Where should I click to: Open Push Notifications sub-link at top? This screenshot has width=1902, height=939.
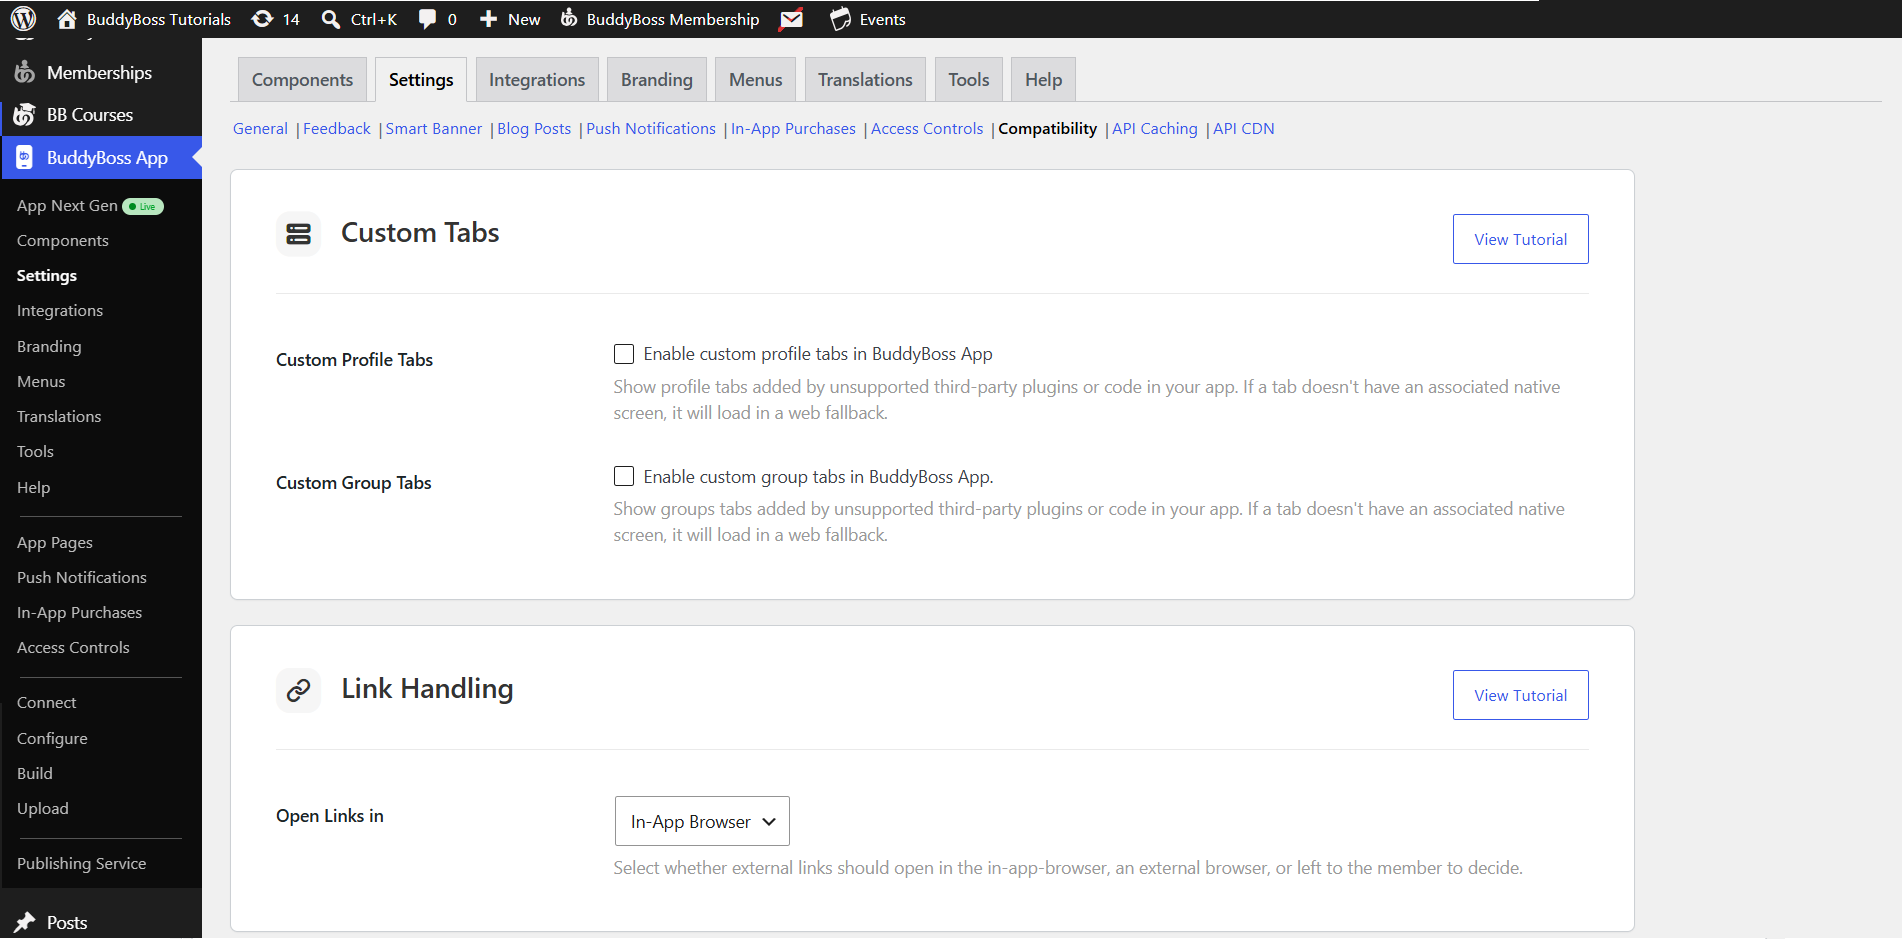tap(651, 129)
